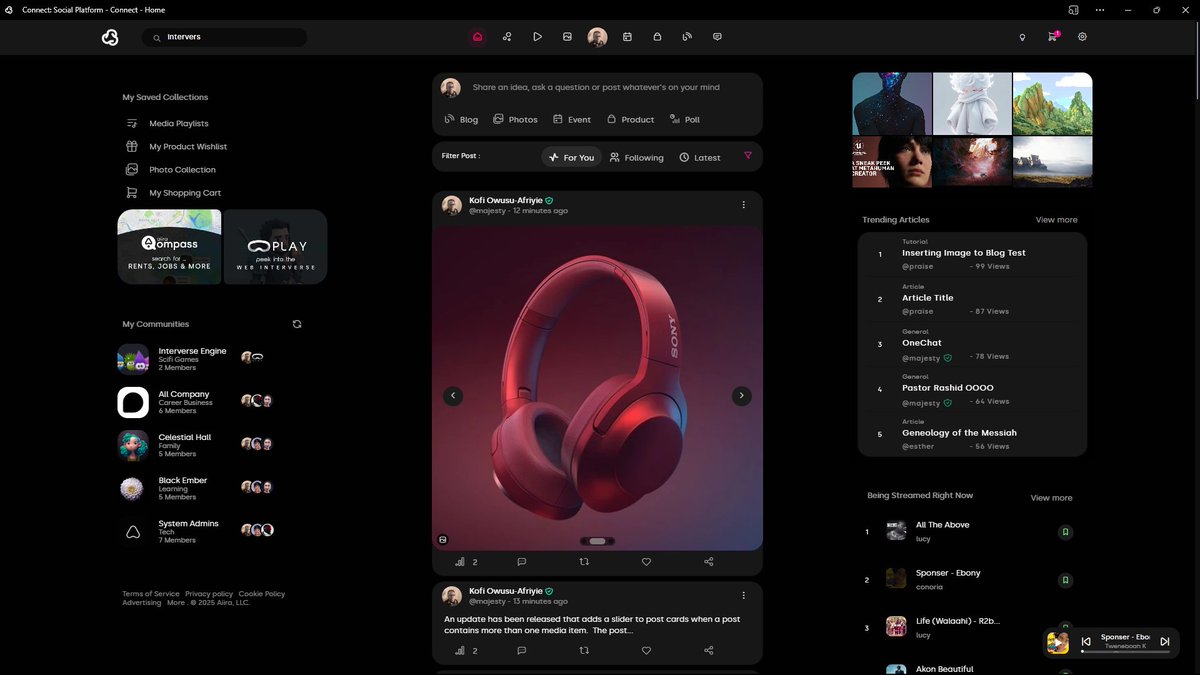Screen dimensions: 1200x675
Task: Share the slider update text post
Action: 709,650
